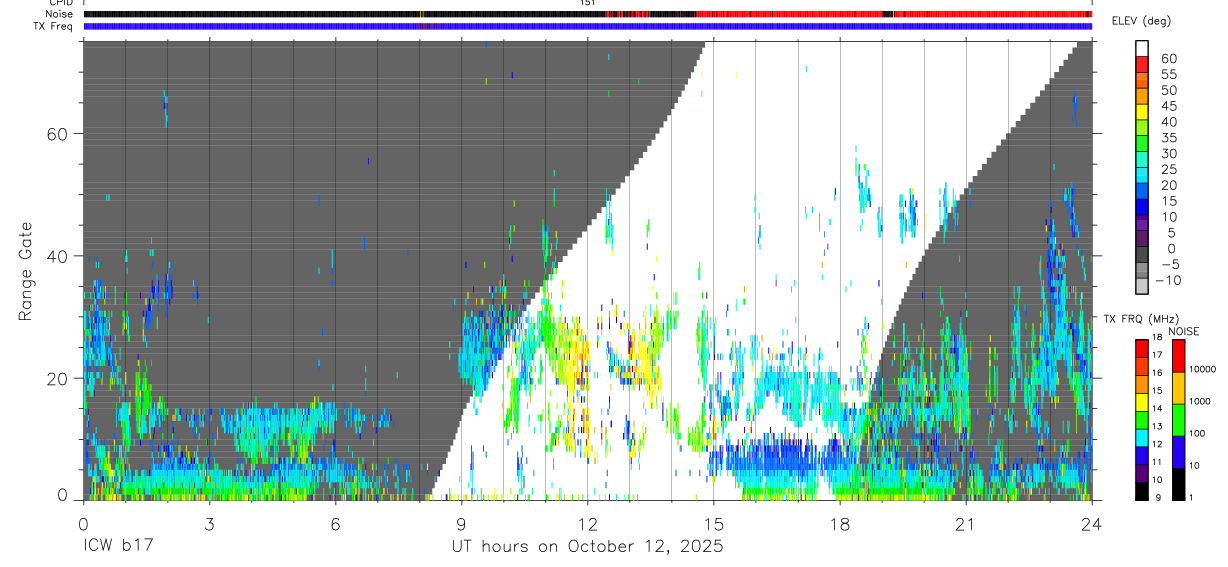Click the black-and-red Noise strip above plot

point(587,14)
